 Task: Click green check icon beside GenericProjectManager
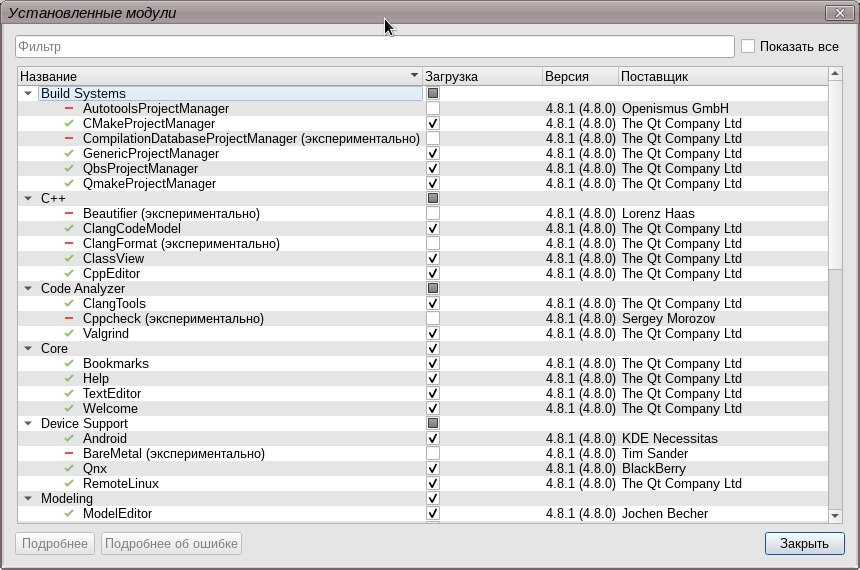69,154
